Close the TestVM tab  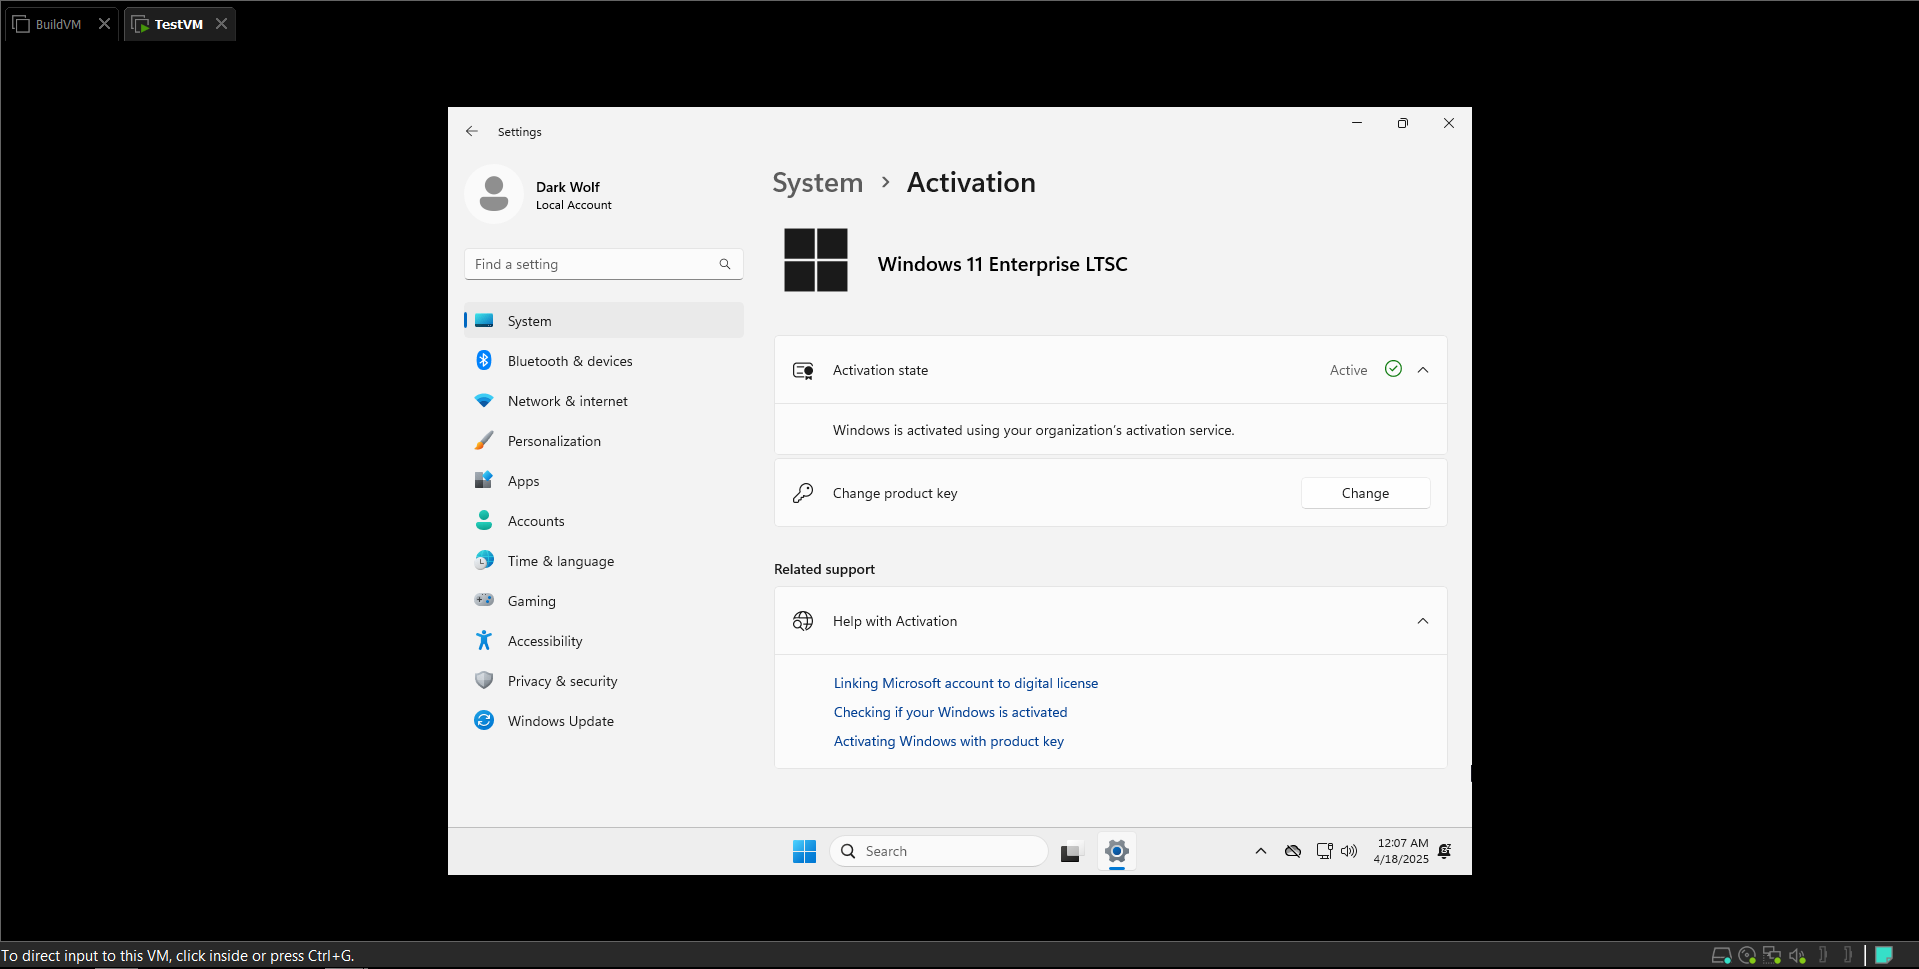[222, 24]
